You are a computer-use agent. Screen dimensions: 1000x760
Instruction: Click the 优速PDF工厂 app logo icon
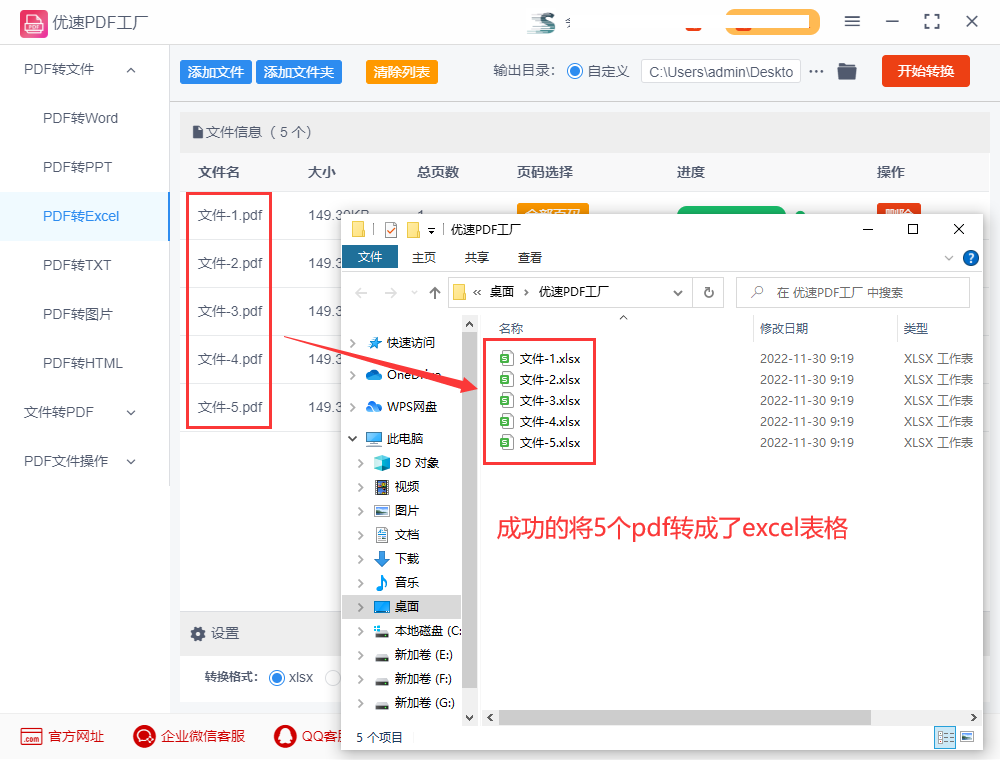point(33,24)
